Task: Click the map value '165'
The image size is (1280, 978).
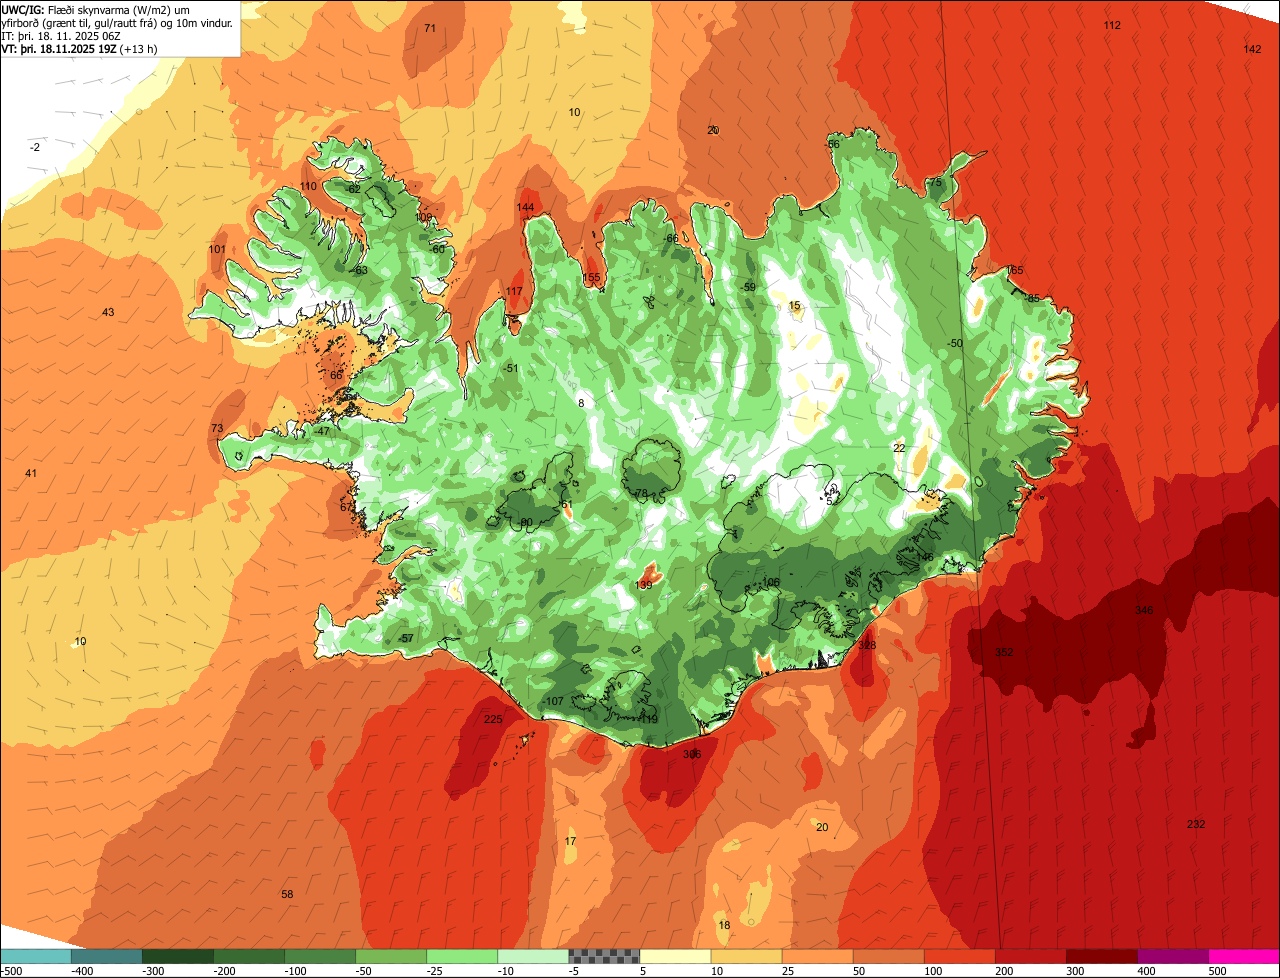Action: click(x=1014, y=270)
